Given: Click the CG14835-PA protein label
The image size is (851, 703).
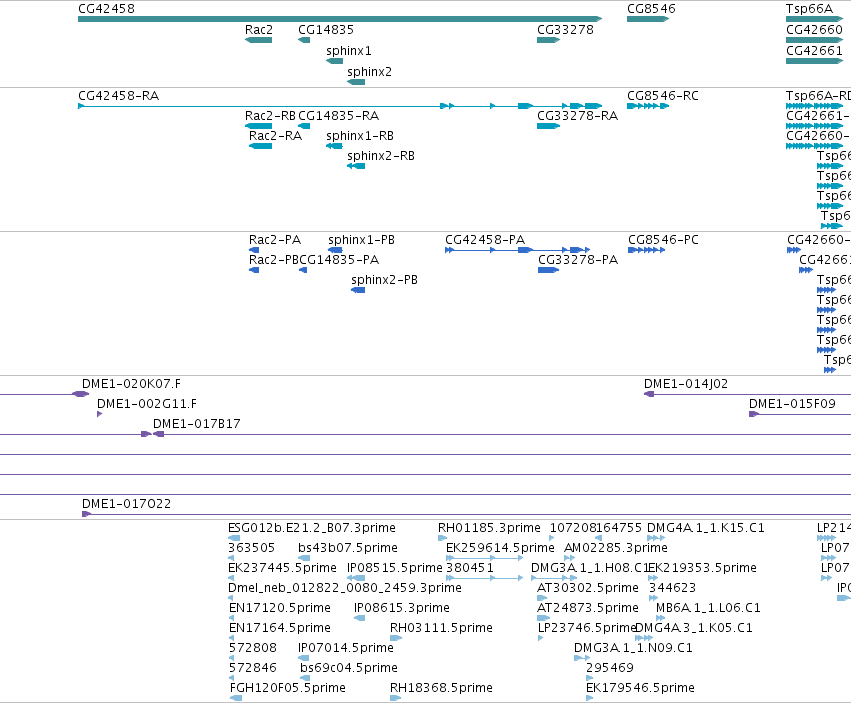Looking at the screenshot, I should point(339,260).
